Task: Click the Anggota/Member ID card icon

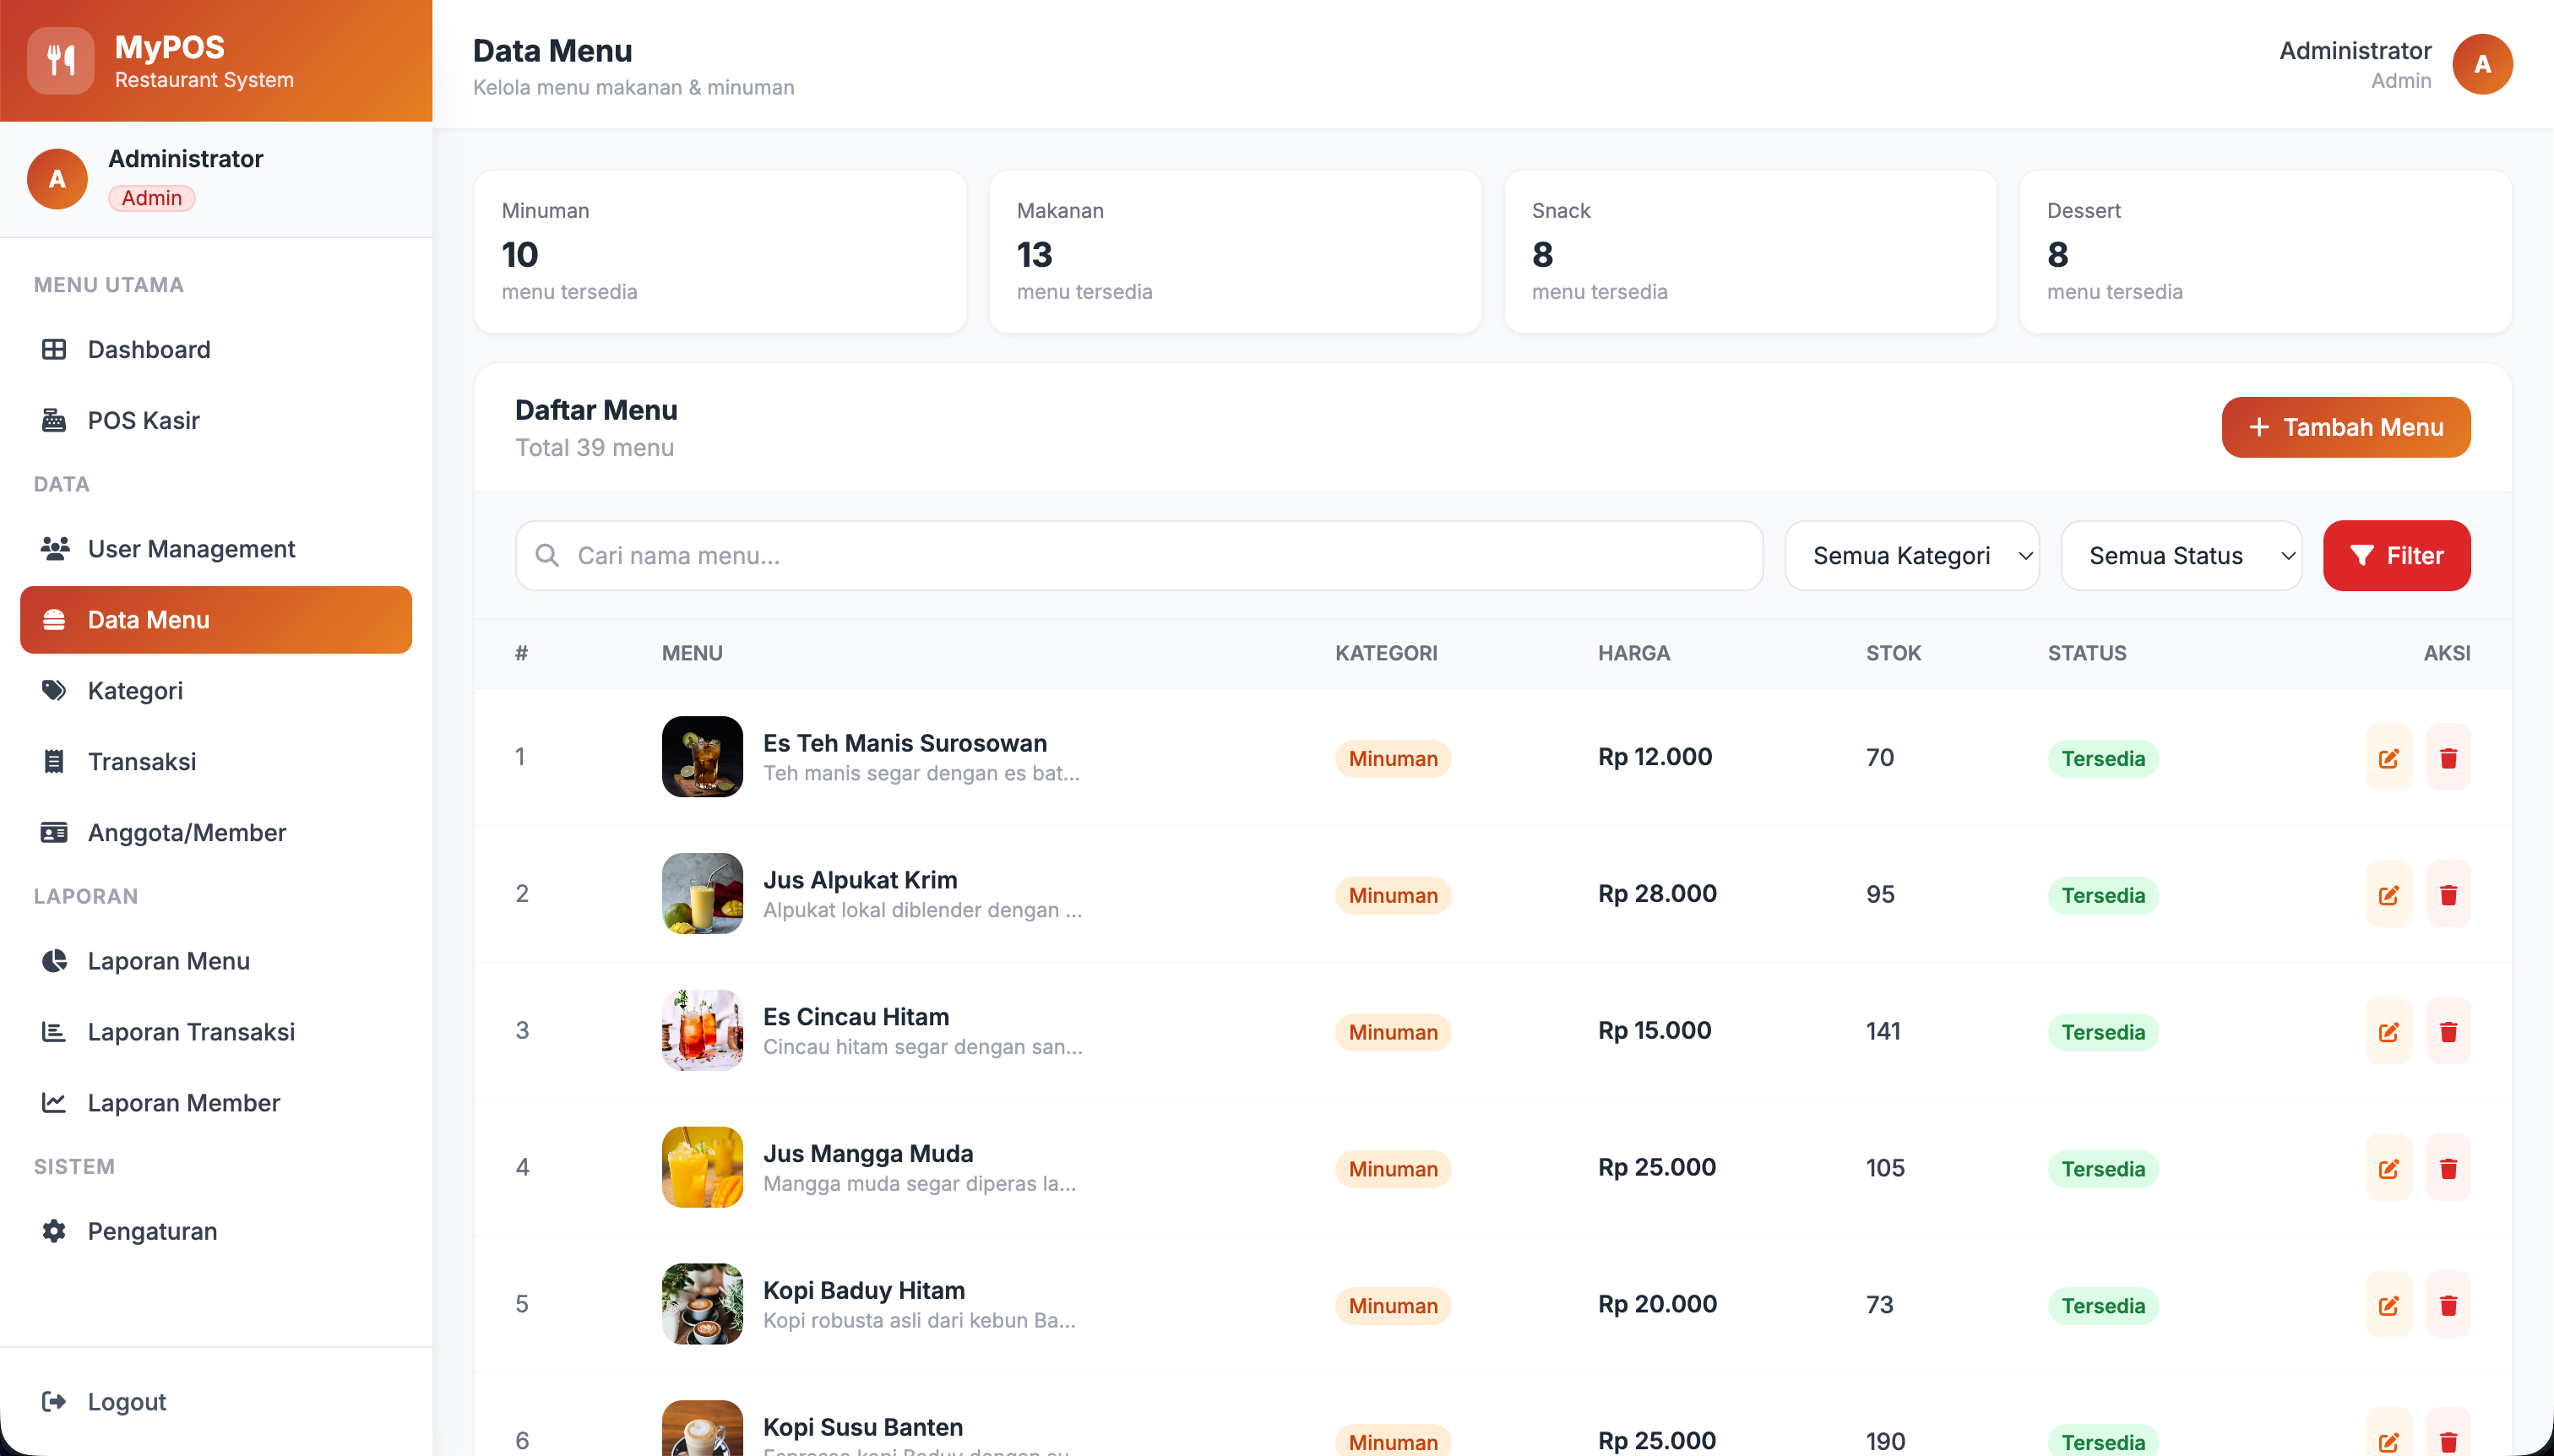Action: coord(54,832)
